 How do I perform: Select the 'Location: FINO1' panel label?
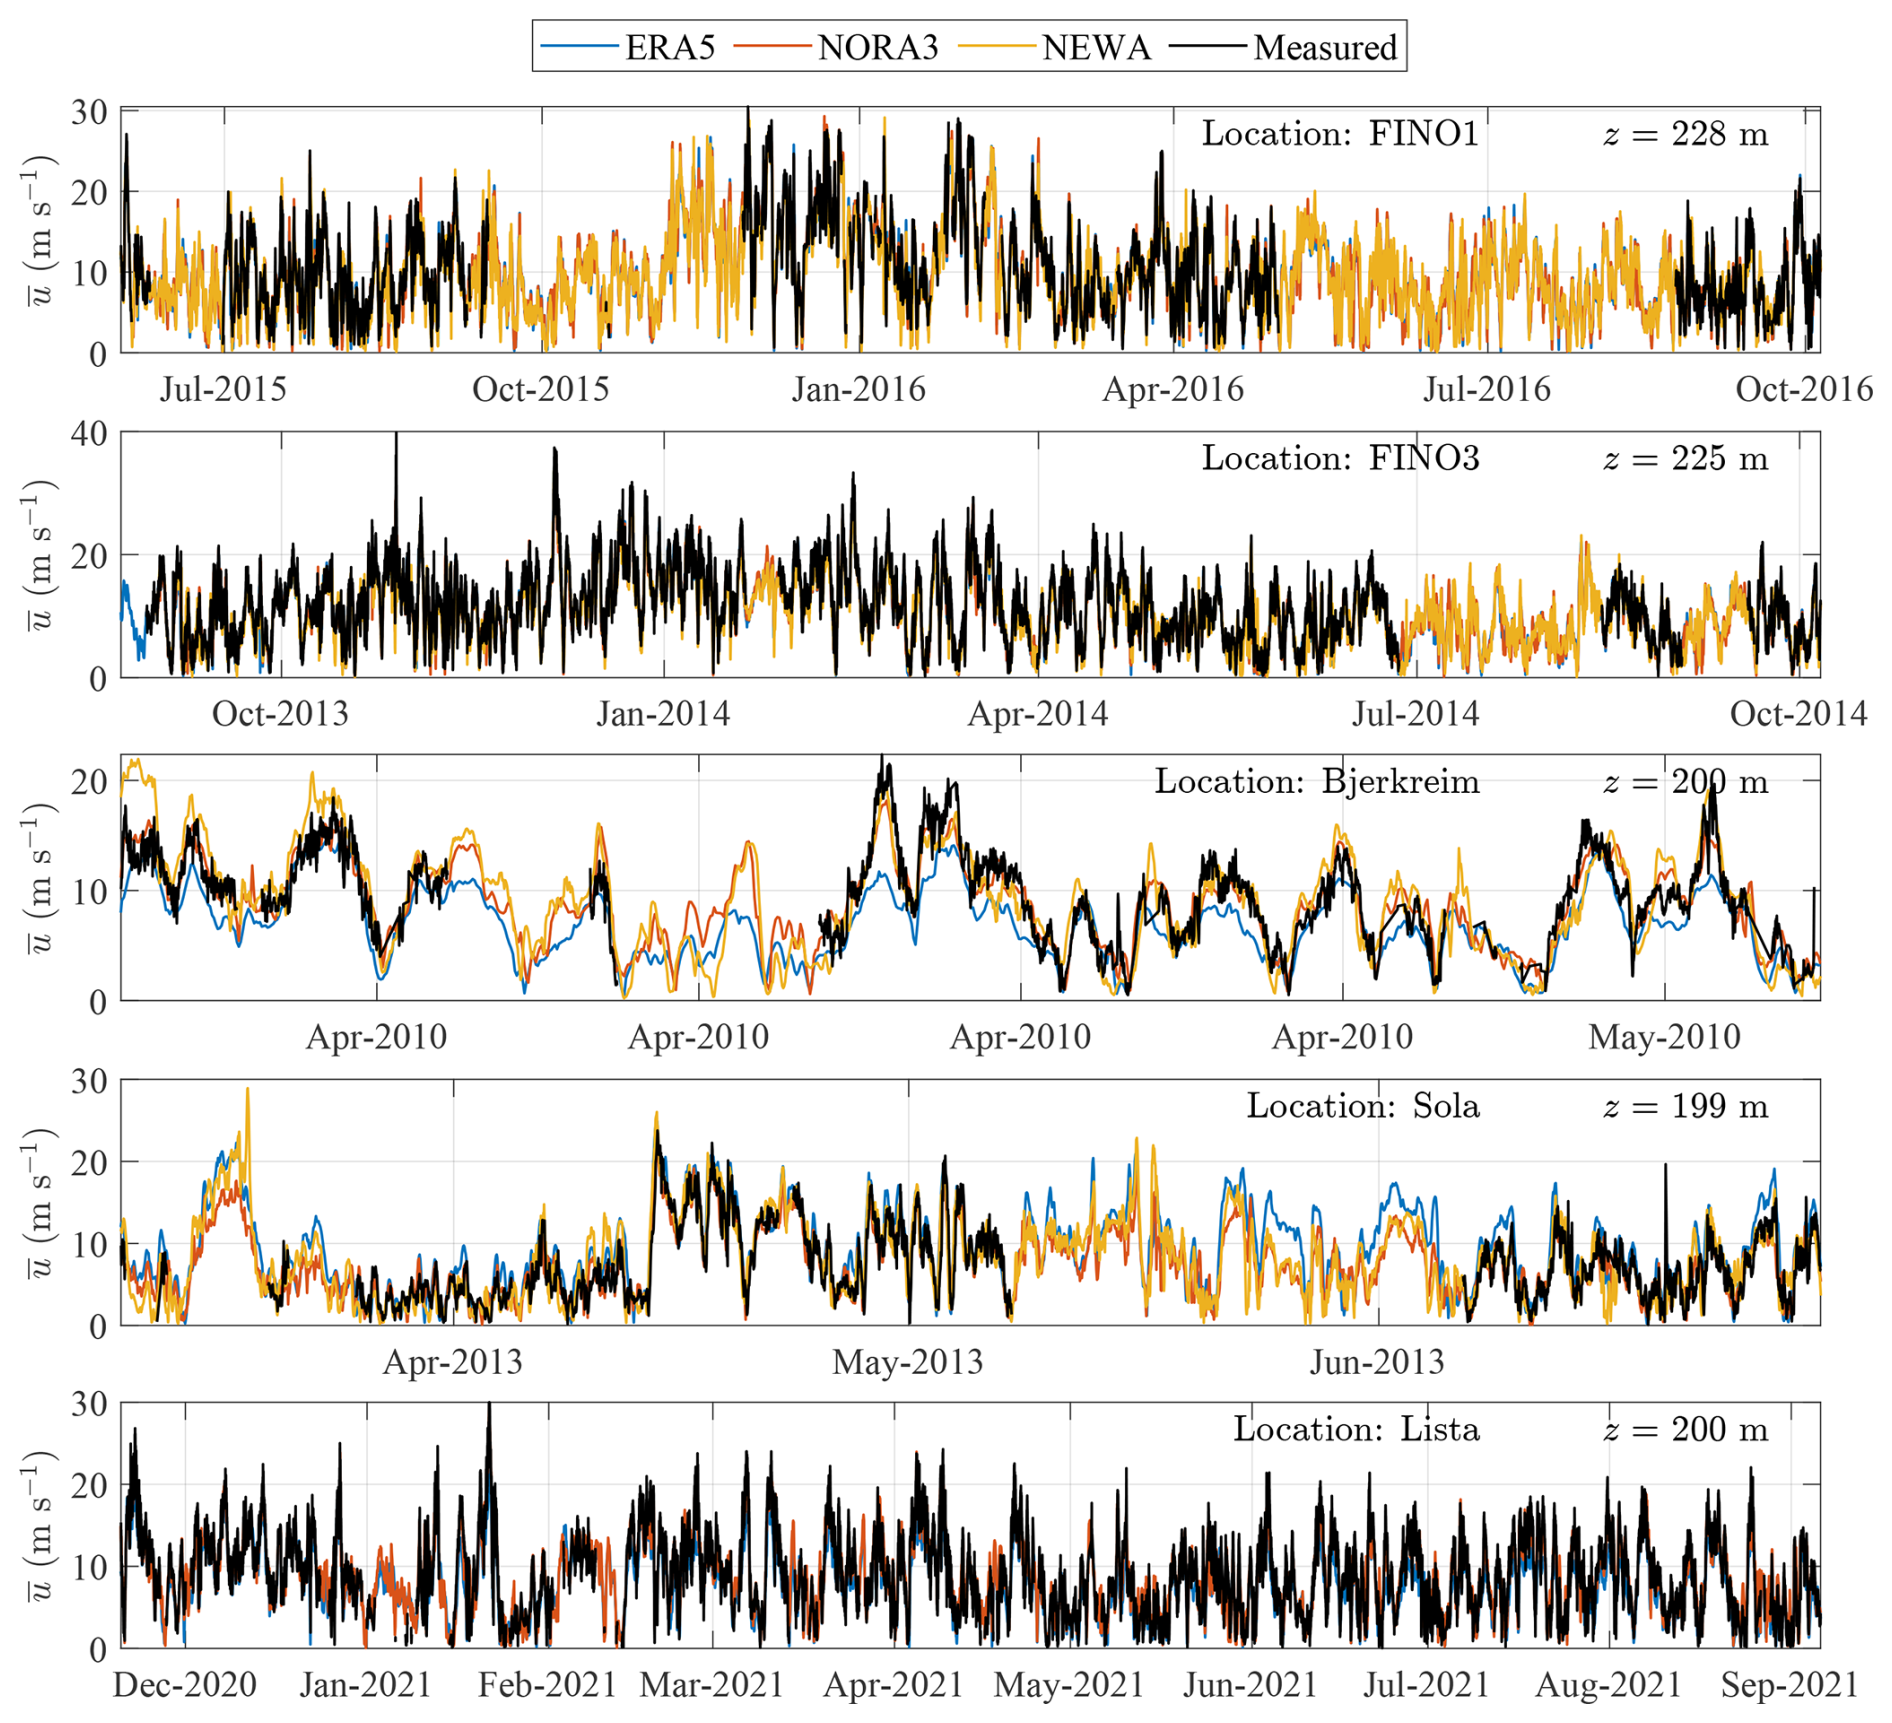[1339, 134]
